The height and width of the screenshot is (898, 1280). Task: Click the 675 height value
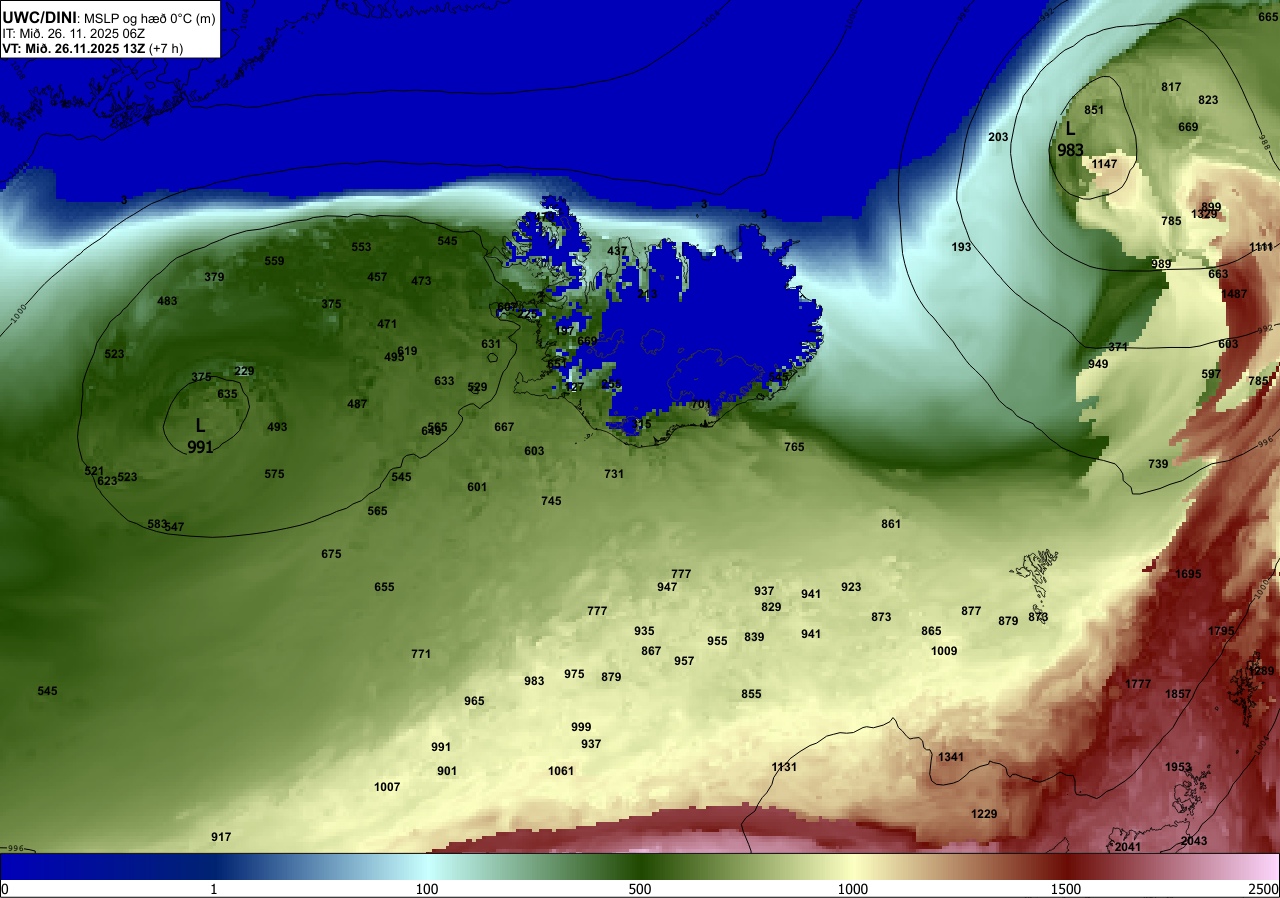pos(331,554)
